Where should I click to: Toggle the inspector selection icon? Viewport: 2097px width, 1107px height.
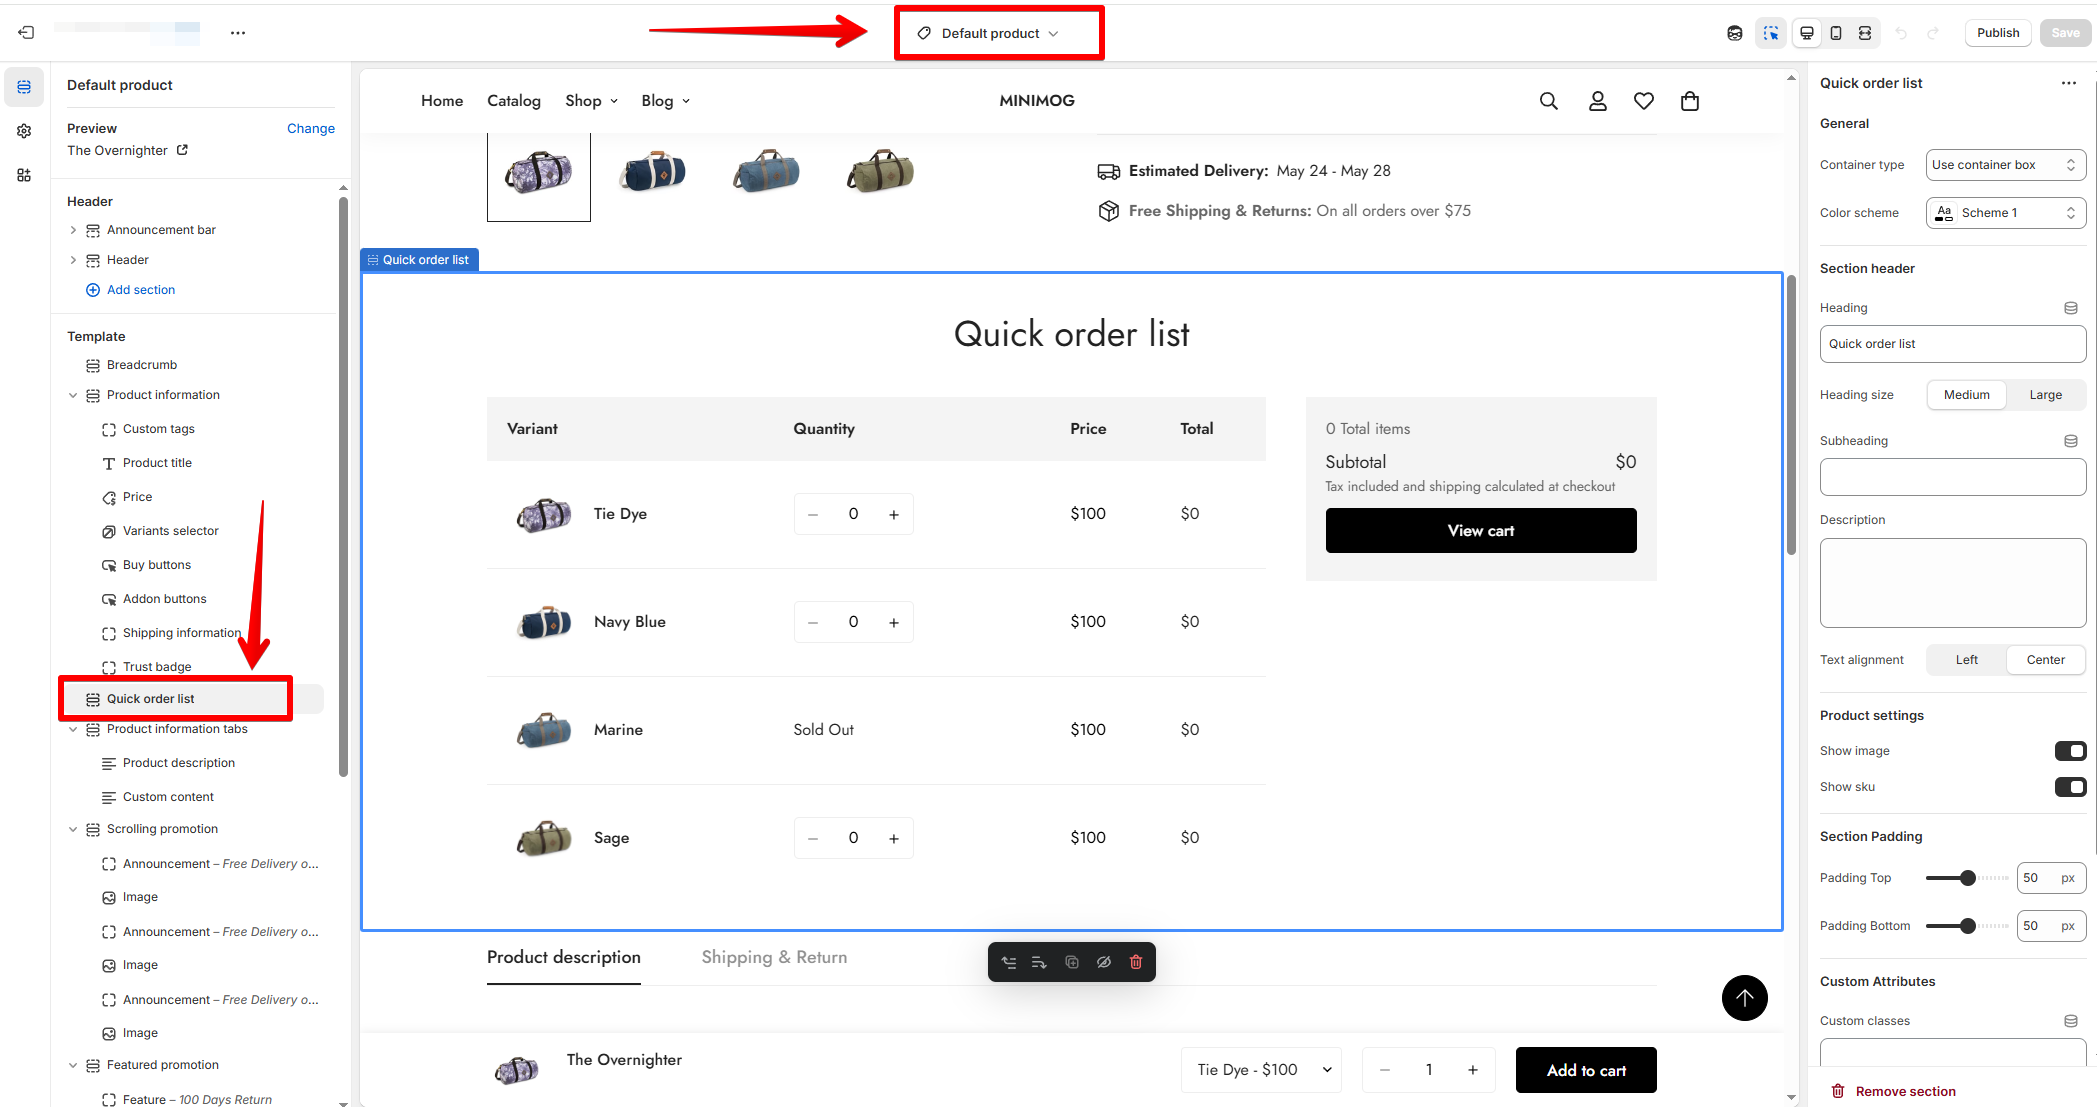[x=1771, y=33]
